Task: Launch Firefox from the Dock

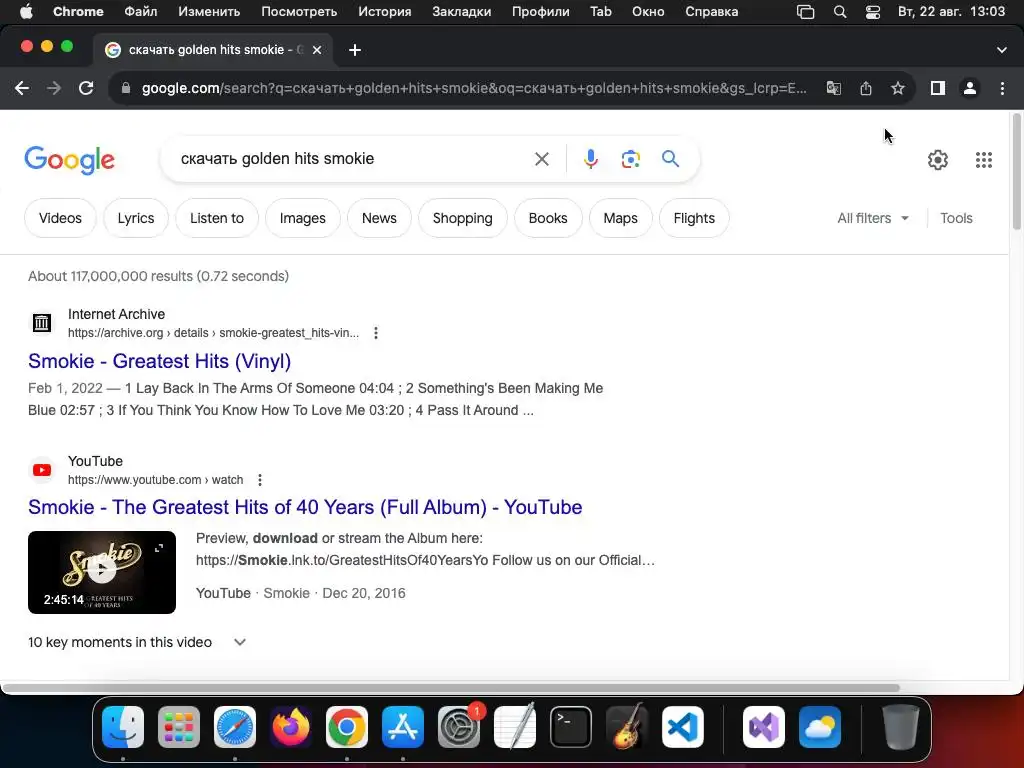Action: pos(291,727)
